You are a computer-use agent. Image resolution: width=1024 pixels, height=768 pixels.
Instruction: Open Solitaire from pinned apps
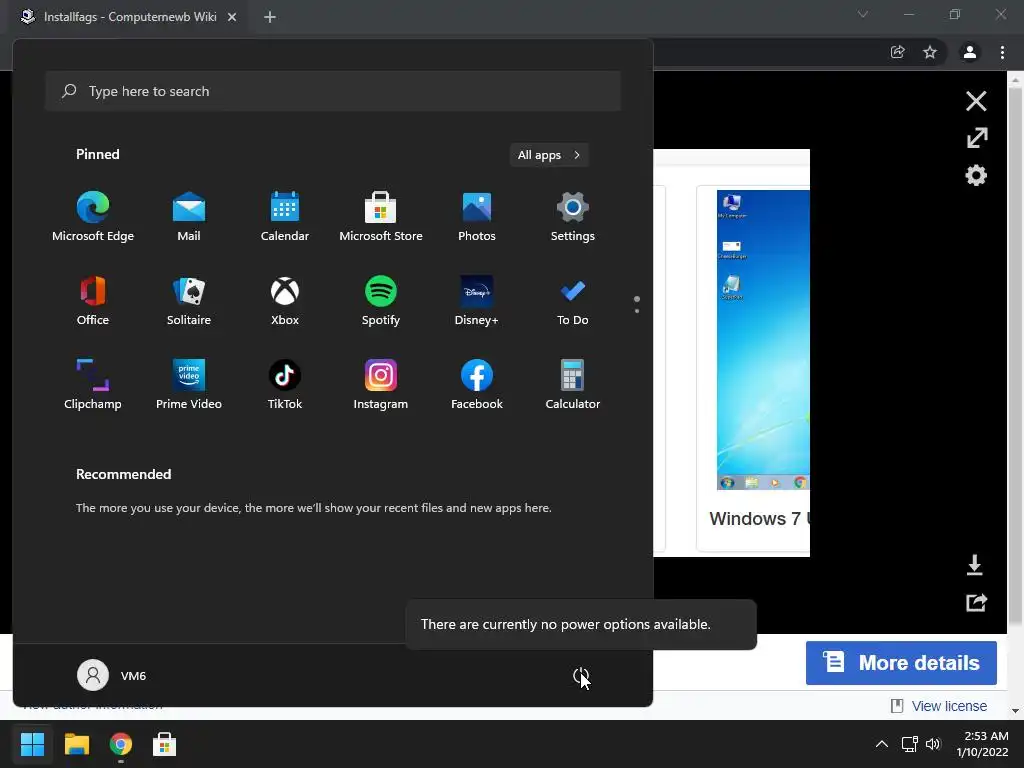[189, 301]
